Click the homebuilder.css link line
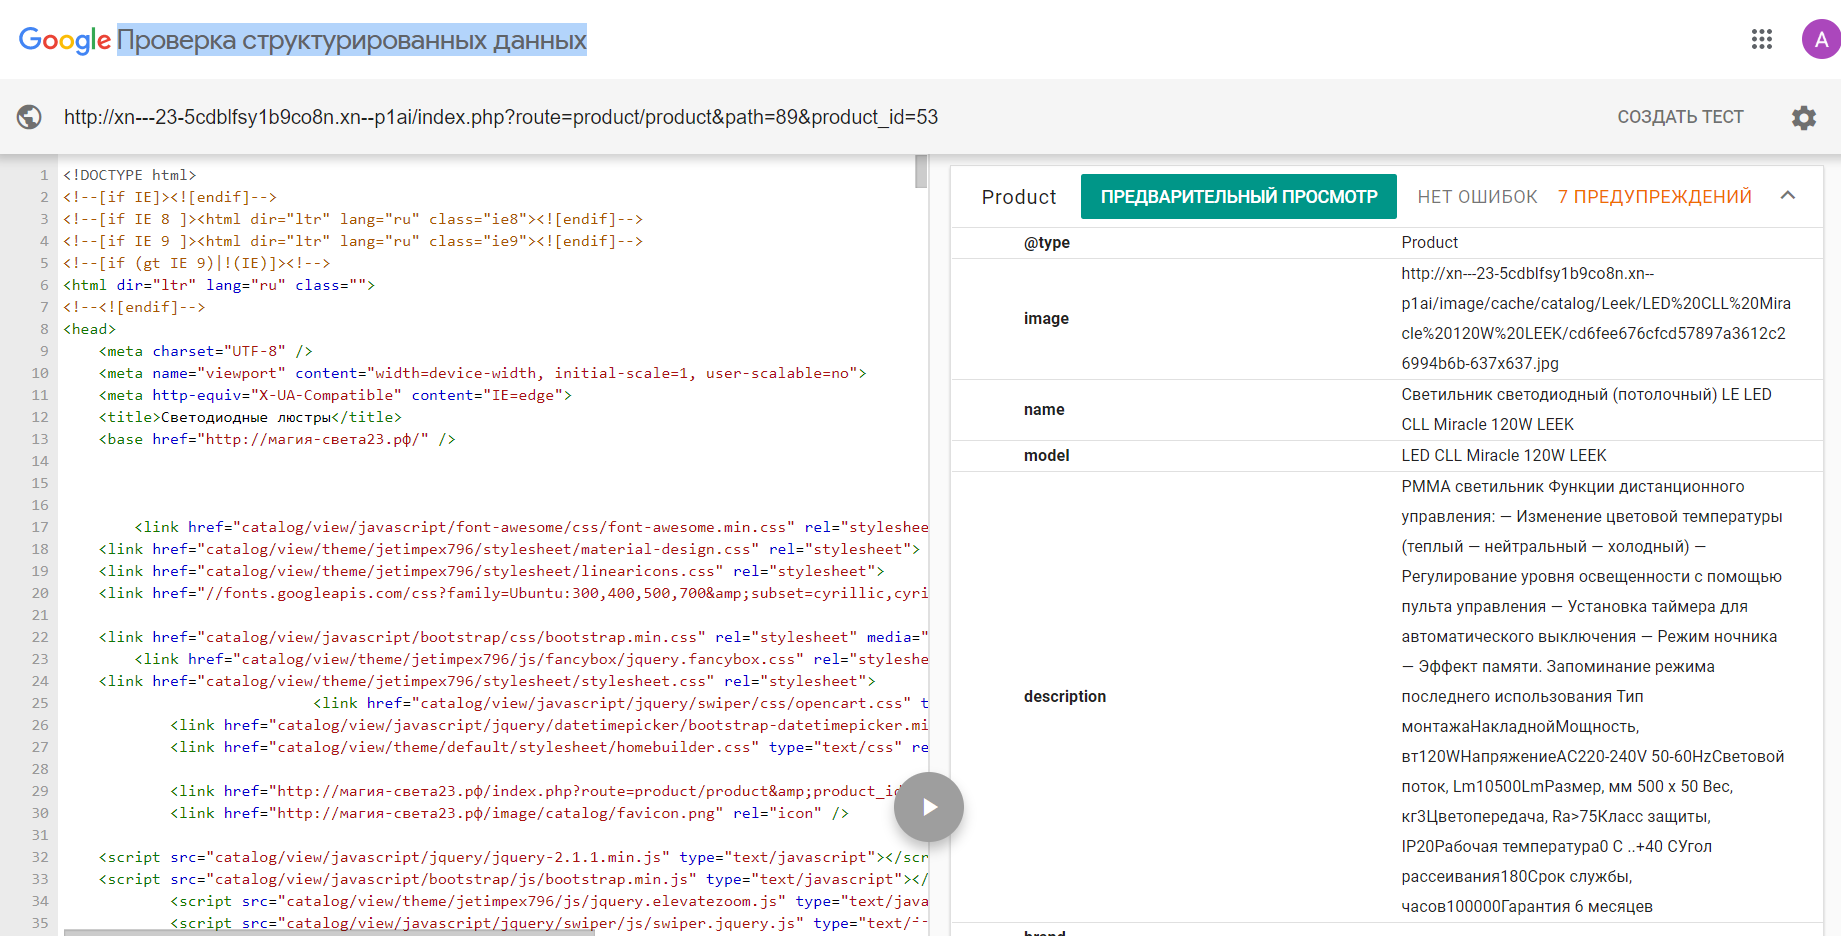Image resolution: width=1841 pixels, height=936 pixels. (x=549, y=747)
